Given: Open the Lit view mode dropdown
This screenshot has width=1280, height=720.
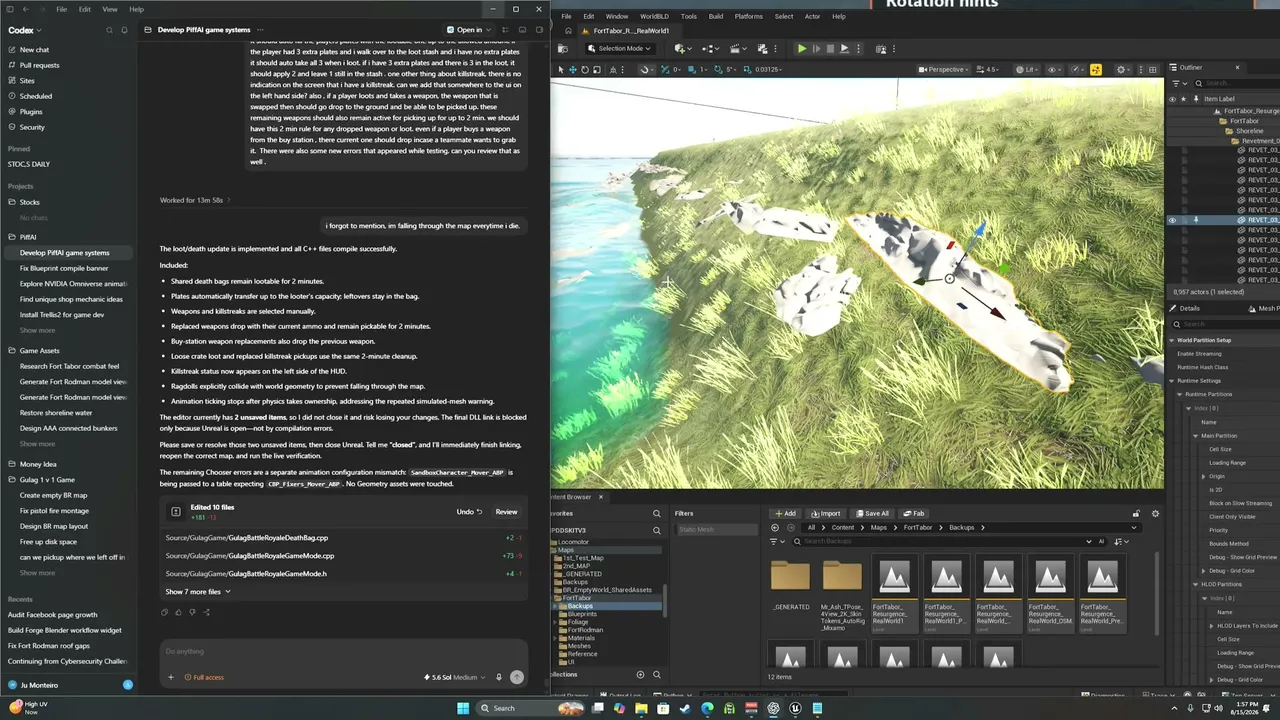Looking at the screenshot, I should click(x=1027, y=70).
